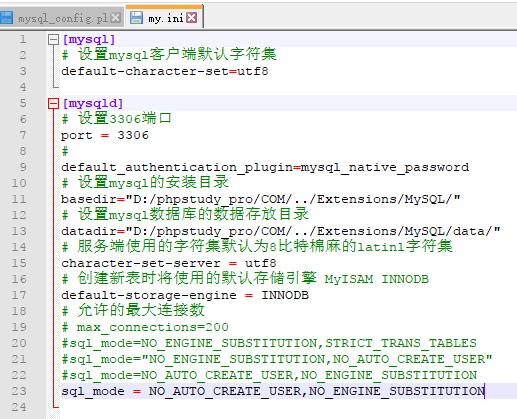Collapse the [mysqld] section fold marker

click(x=53, y=103)
